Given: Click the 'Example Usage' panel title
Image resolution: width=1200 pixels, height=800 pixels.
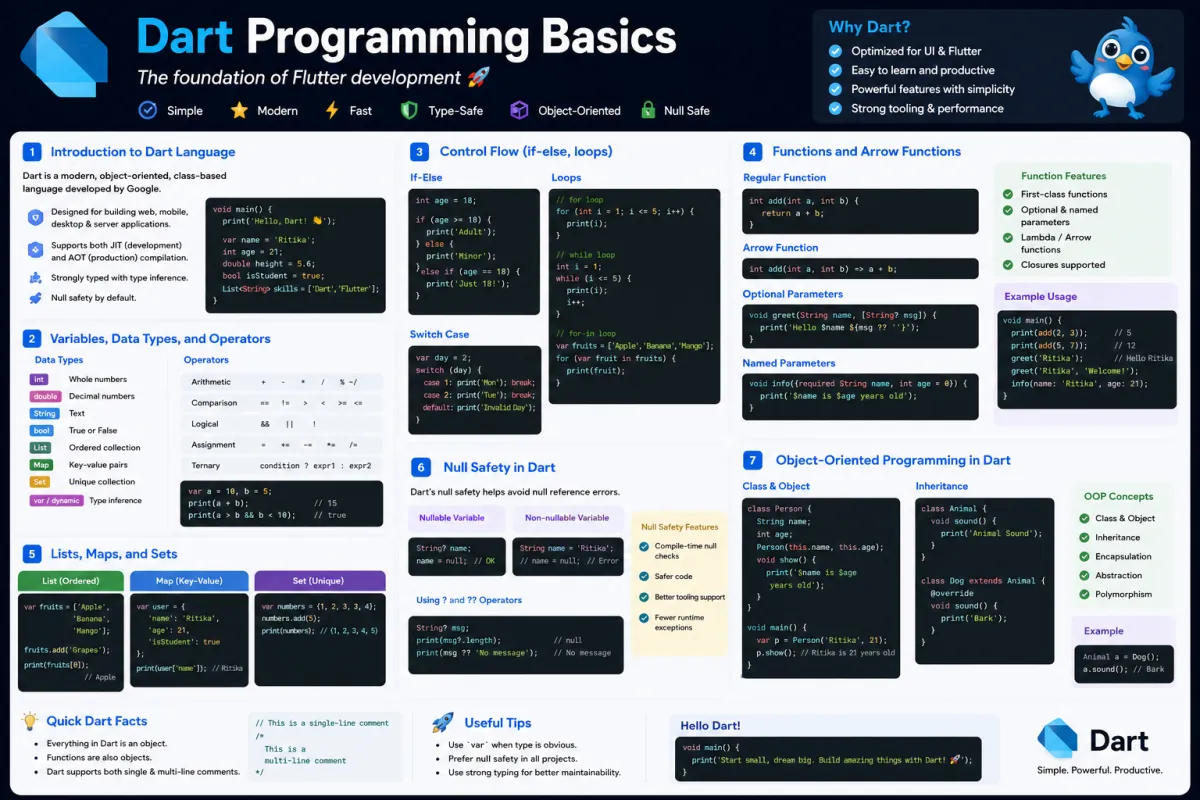Looking at the screenshot, I should (x=1040, y=297).
